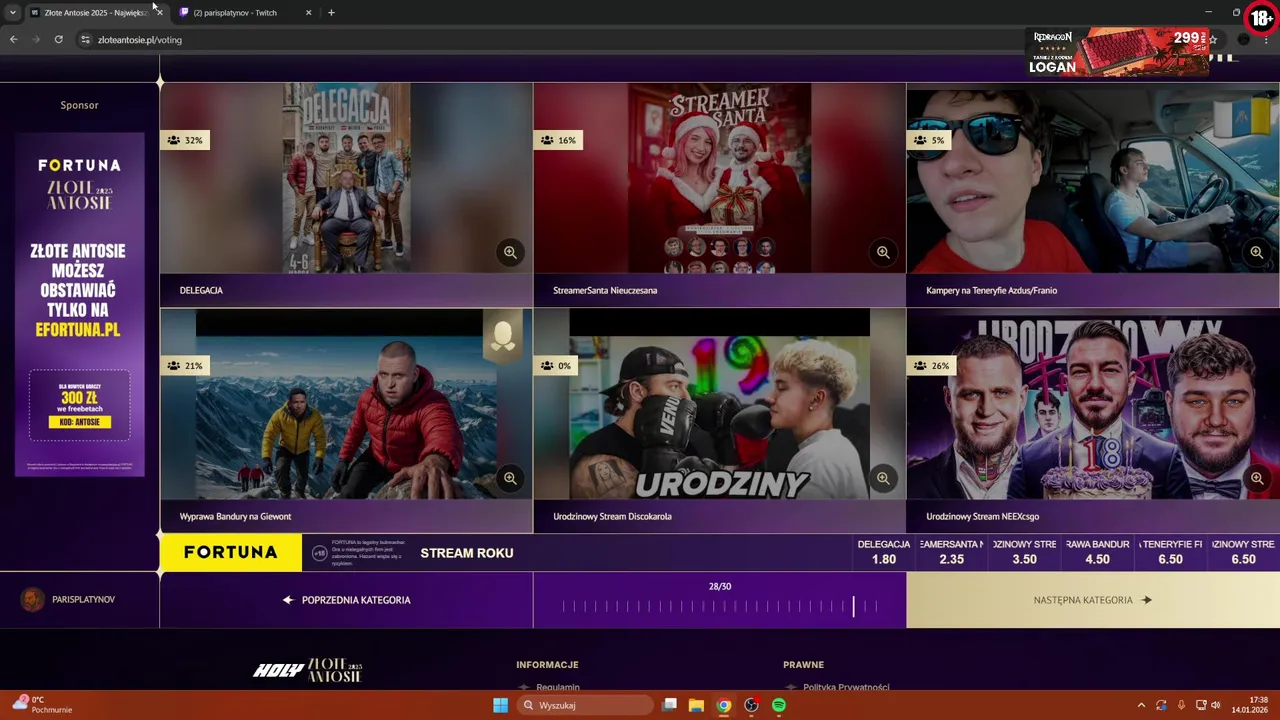Show hidden system tray icons
The width and height of the screenshot is (1280, 720).
1141,705
